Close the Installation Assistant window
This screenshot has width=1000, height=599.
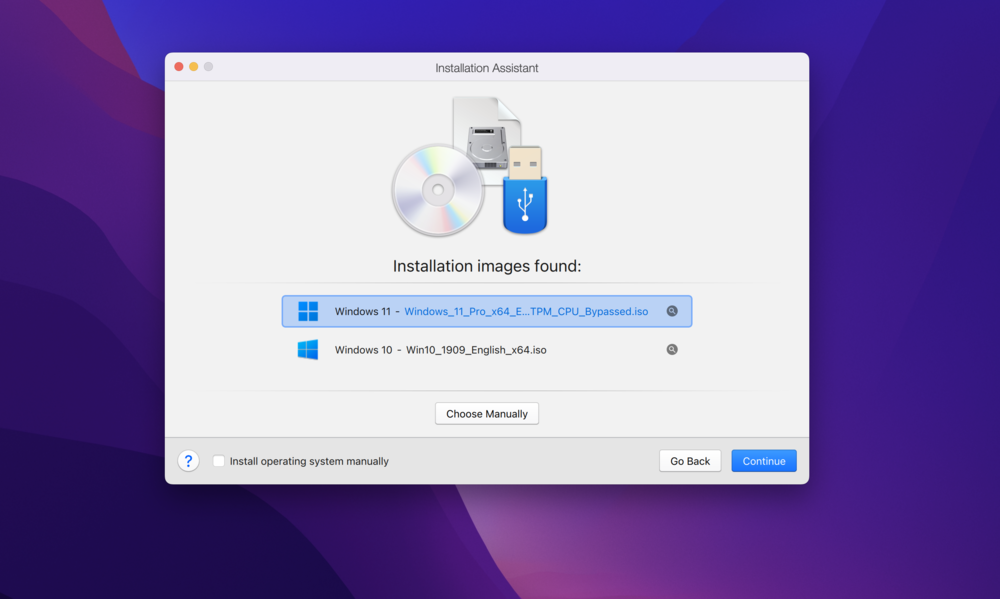(179, 66)
